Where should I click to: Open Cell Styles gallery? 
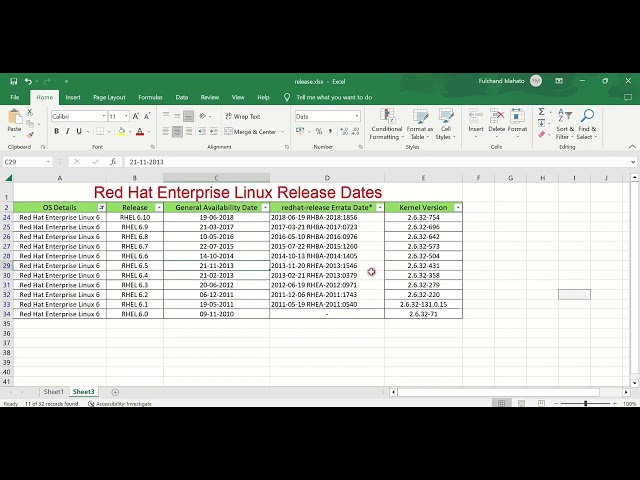pyautogui.click(x=445, y=124)
